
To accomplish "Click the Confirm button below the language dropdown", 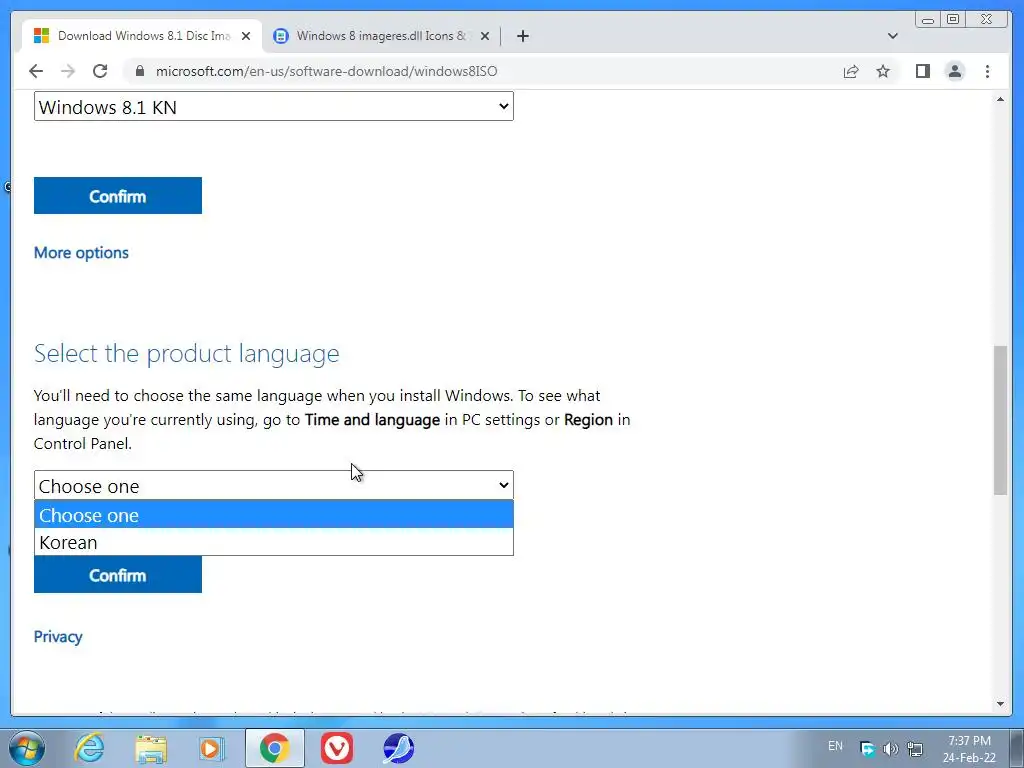I will (118, 575).
